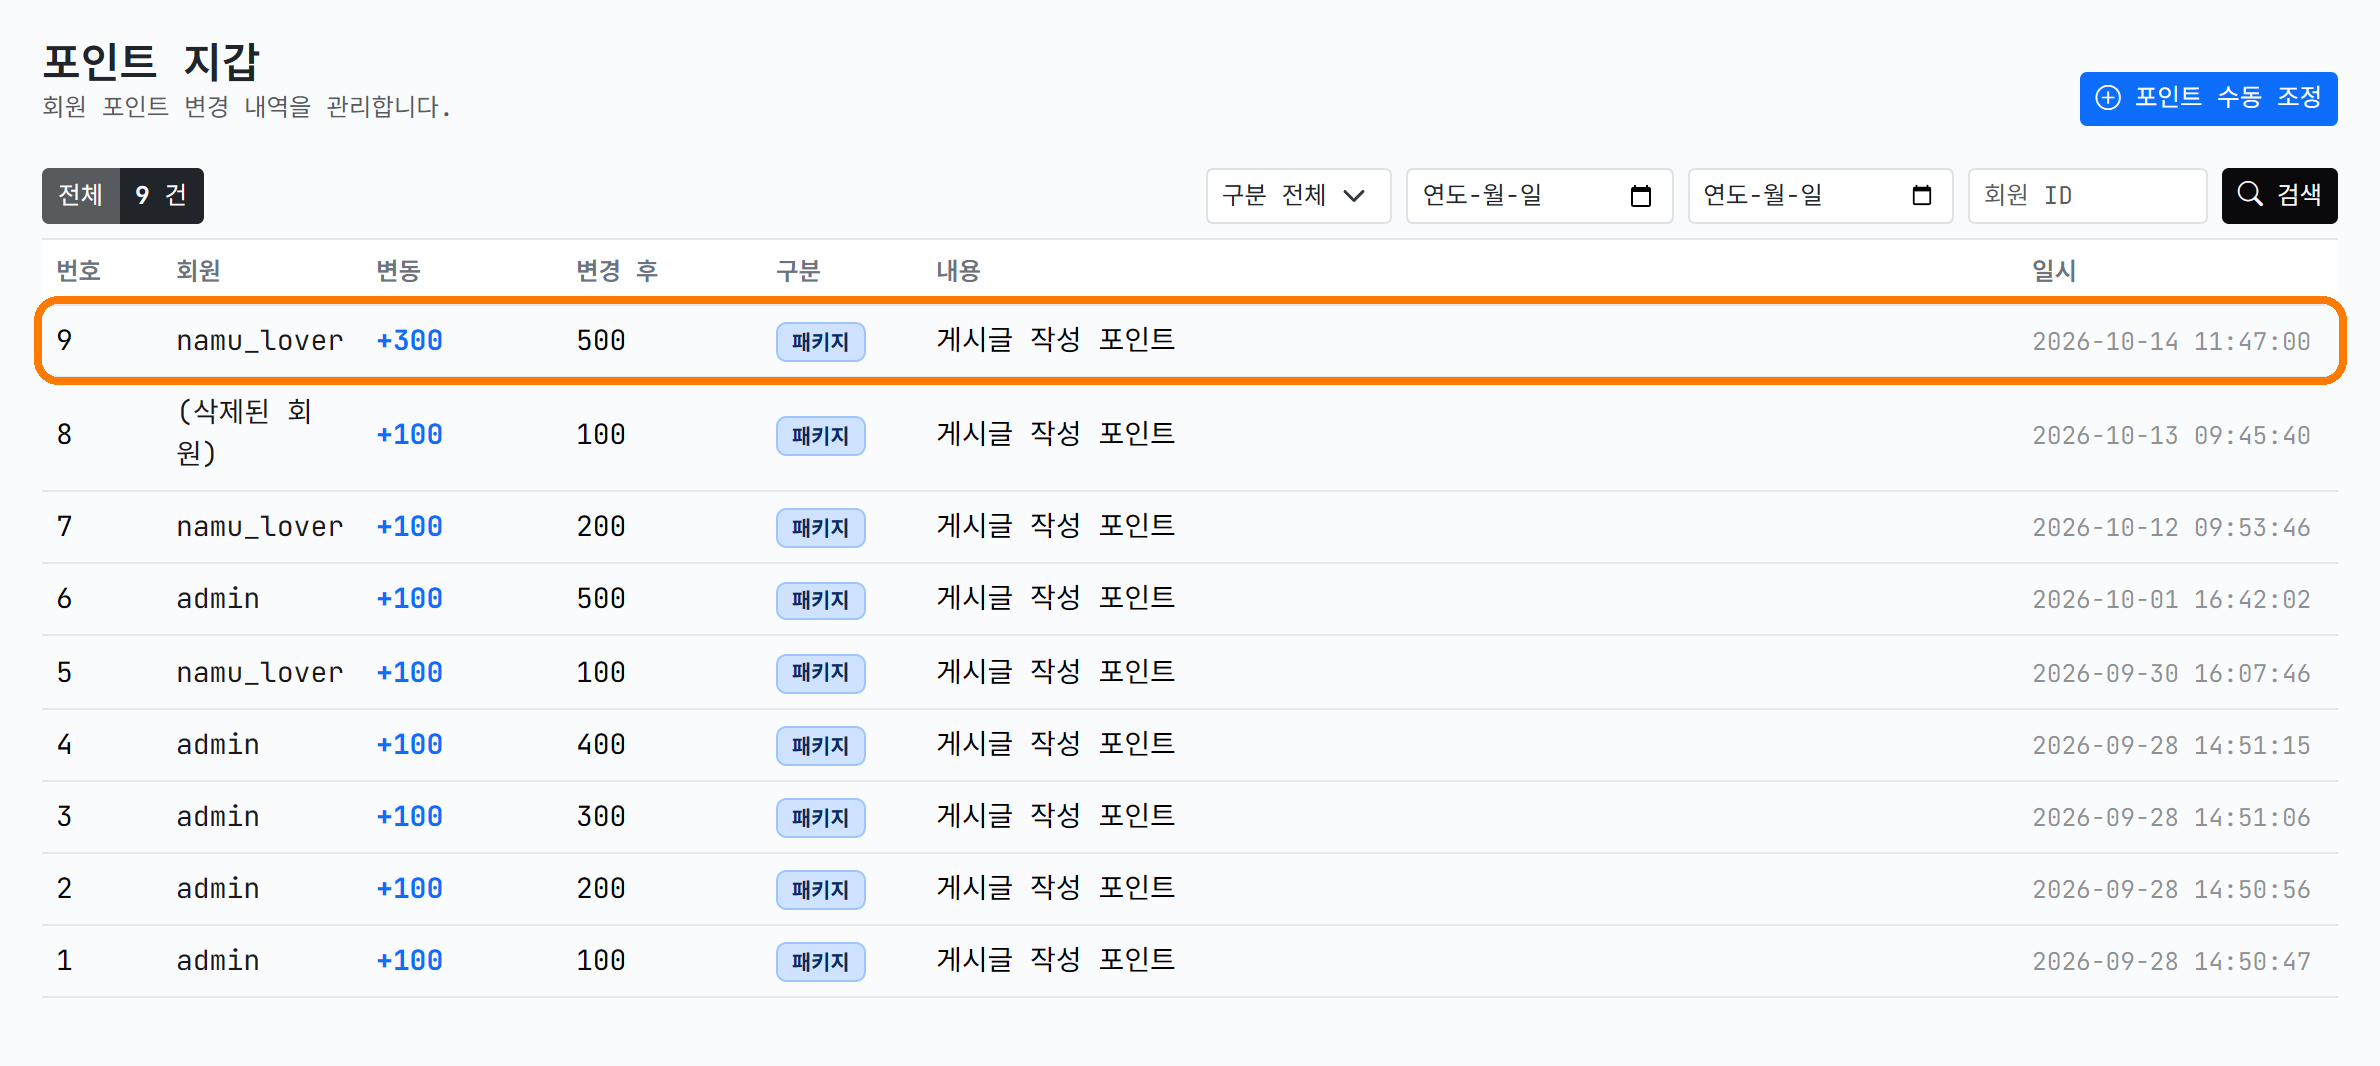Click the 일시 column header

pos(2054,271)
